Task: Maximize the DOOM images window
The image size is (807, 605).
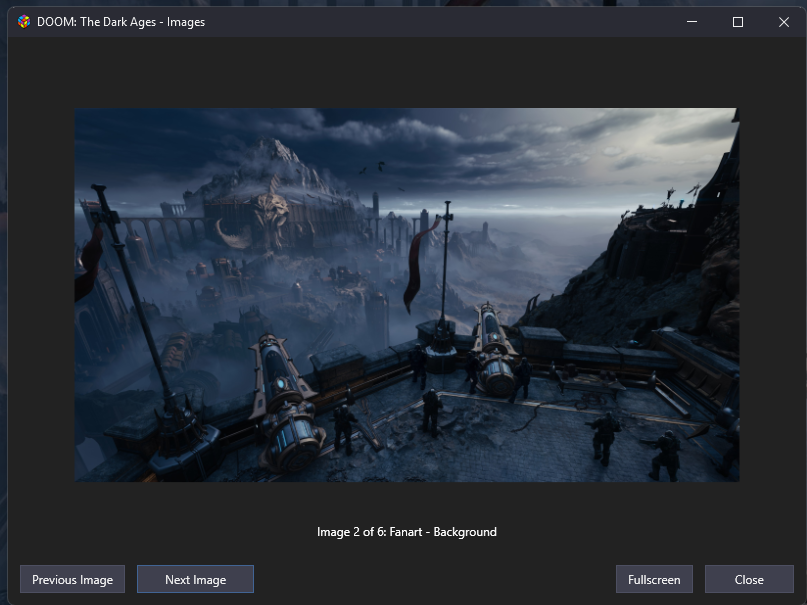Action: [x=738, y=22]
